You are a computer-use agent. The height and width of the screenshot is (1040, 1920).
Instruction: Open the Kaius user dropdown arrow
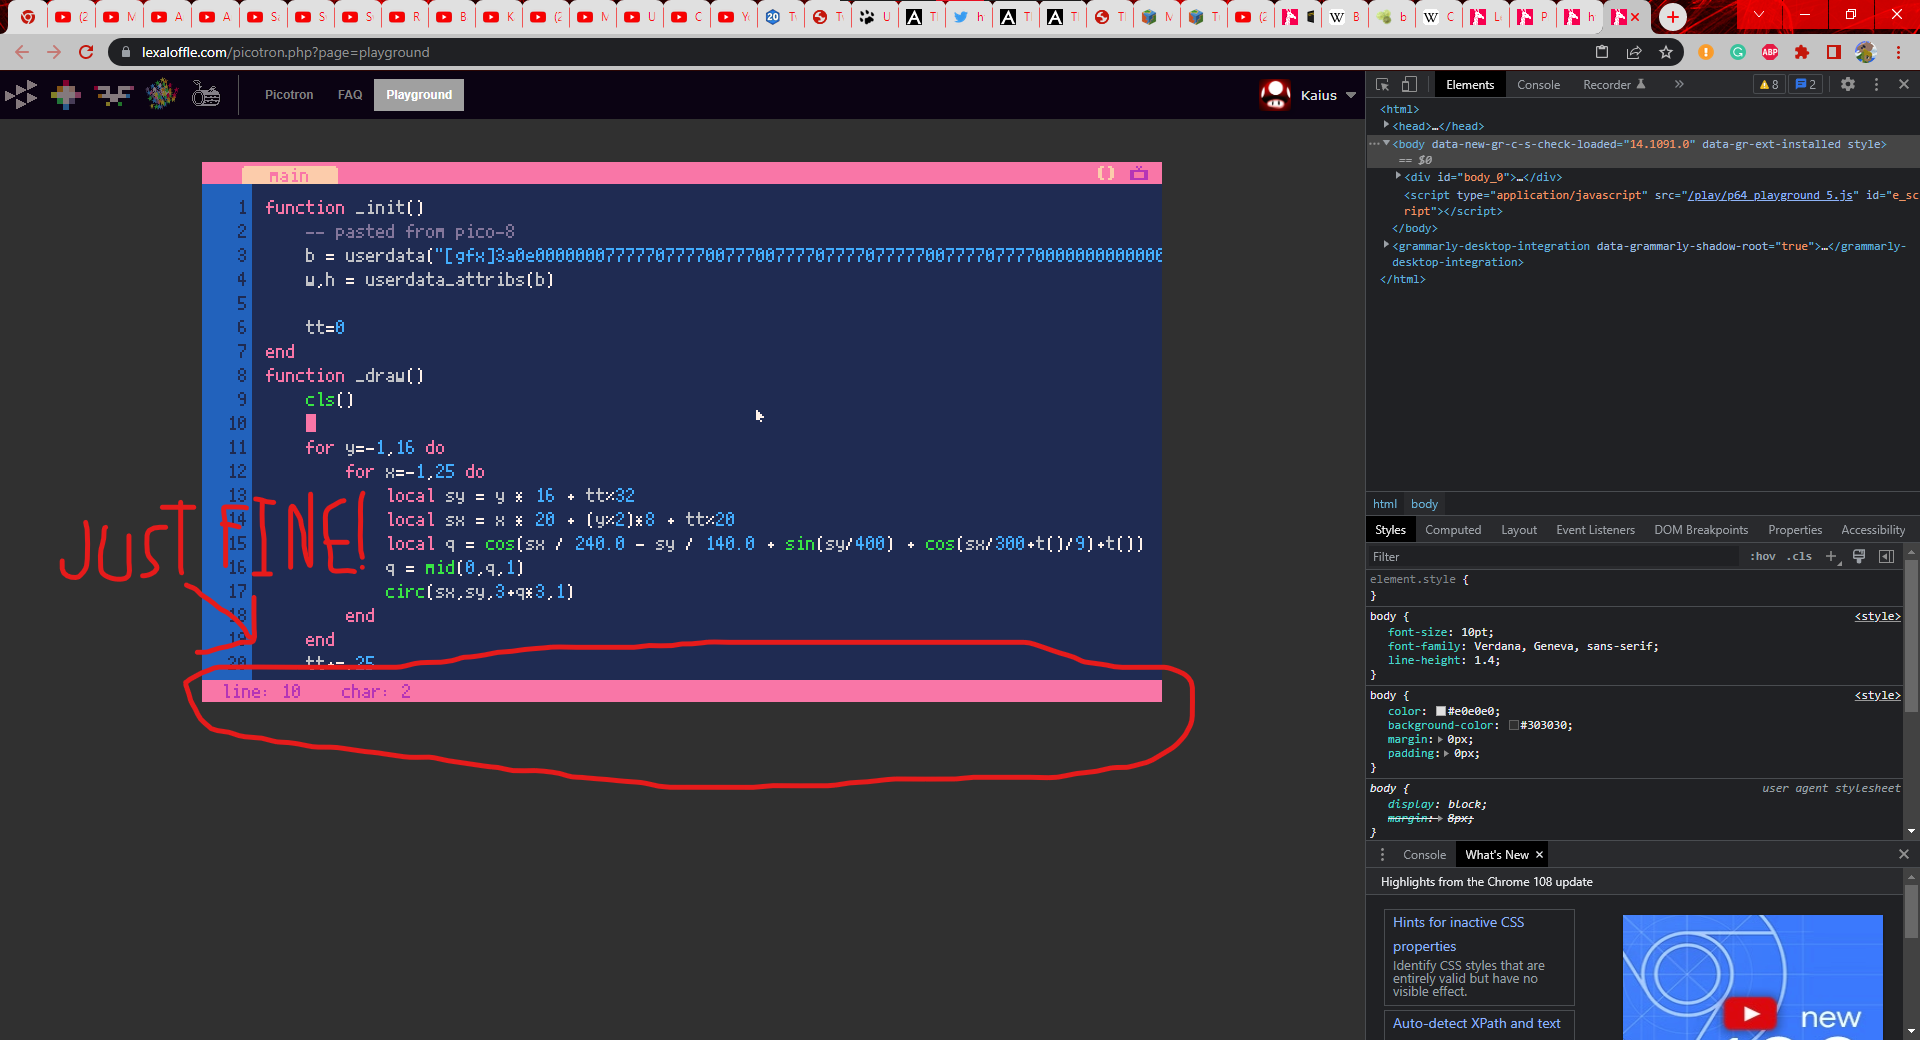1351,96
